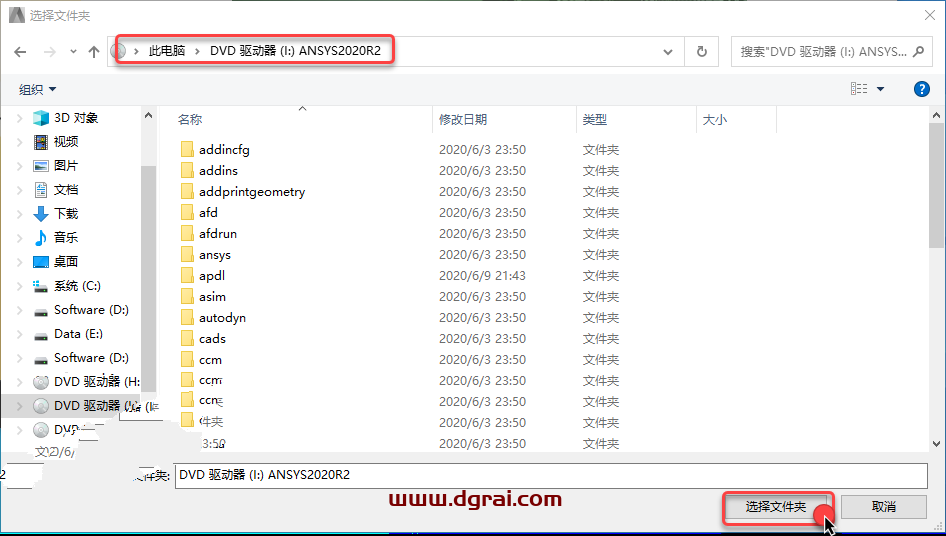Click the 文件夹 type cell of addincfg
Screen dimensions: 946x536
click(x=601, y=150)
